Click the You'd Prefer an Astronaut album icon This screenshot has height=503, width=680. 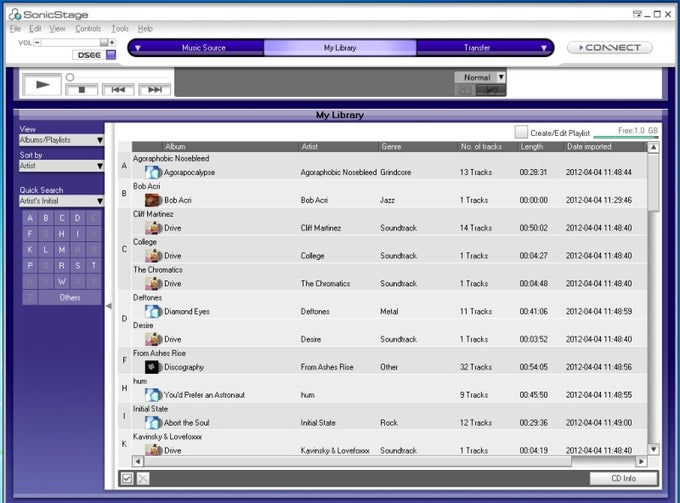153,395
